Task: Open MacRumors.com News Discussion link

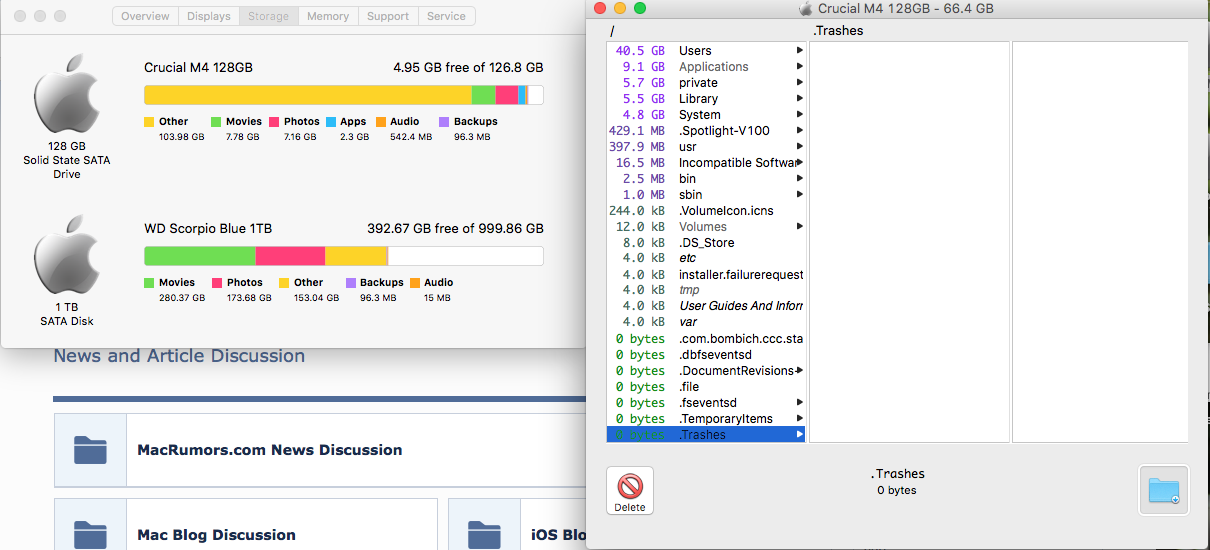Action: point(269,450)
